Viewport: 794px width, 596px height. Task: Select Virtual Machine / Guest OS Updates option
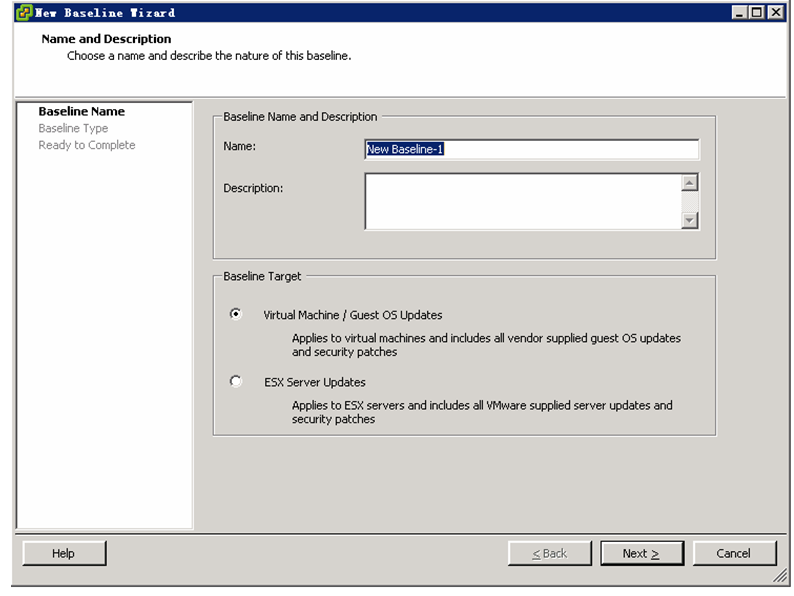235,314
